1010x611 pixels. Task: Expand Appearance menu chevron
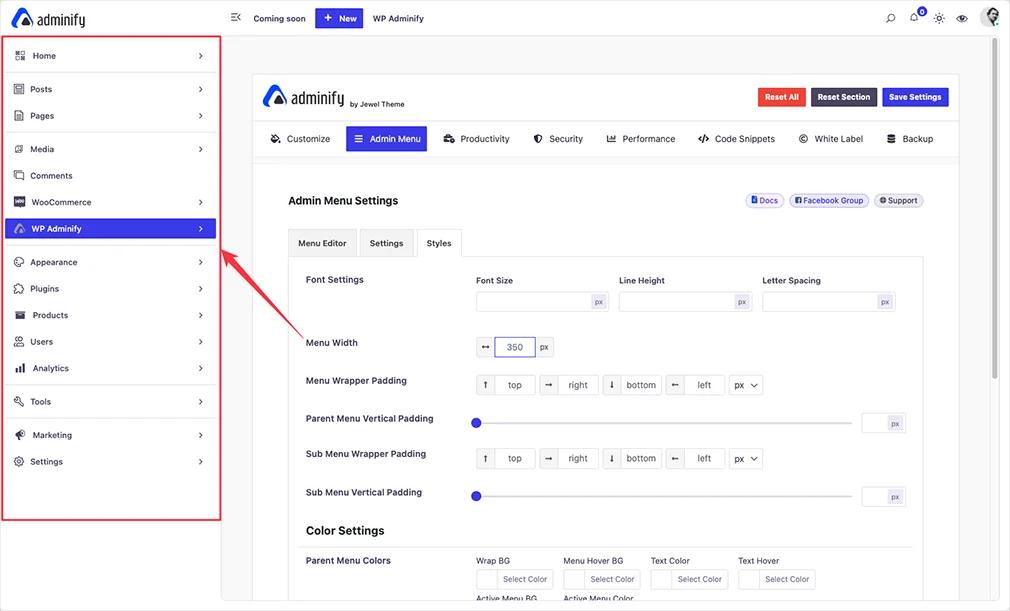point(201,262)
